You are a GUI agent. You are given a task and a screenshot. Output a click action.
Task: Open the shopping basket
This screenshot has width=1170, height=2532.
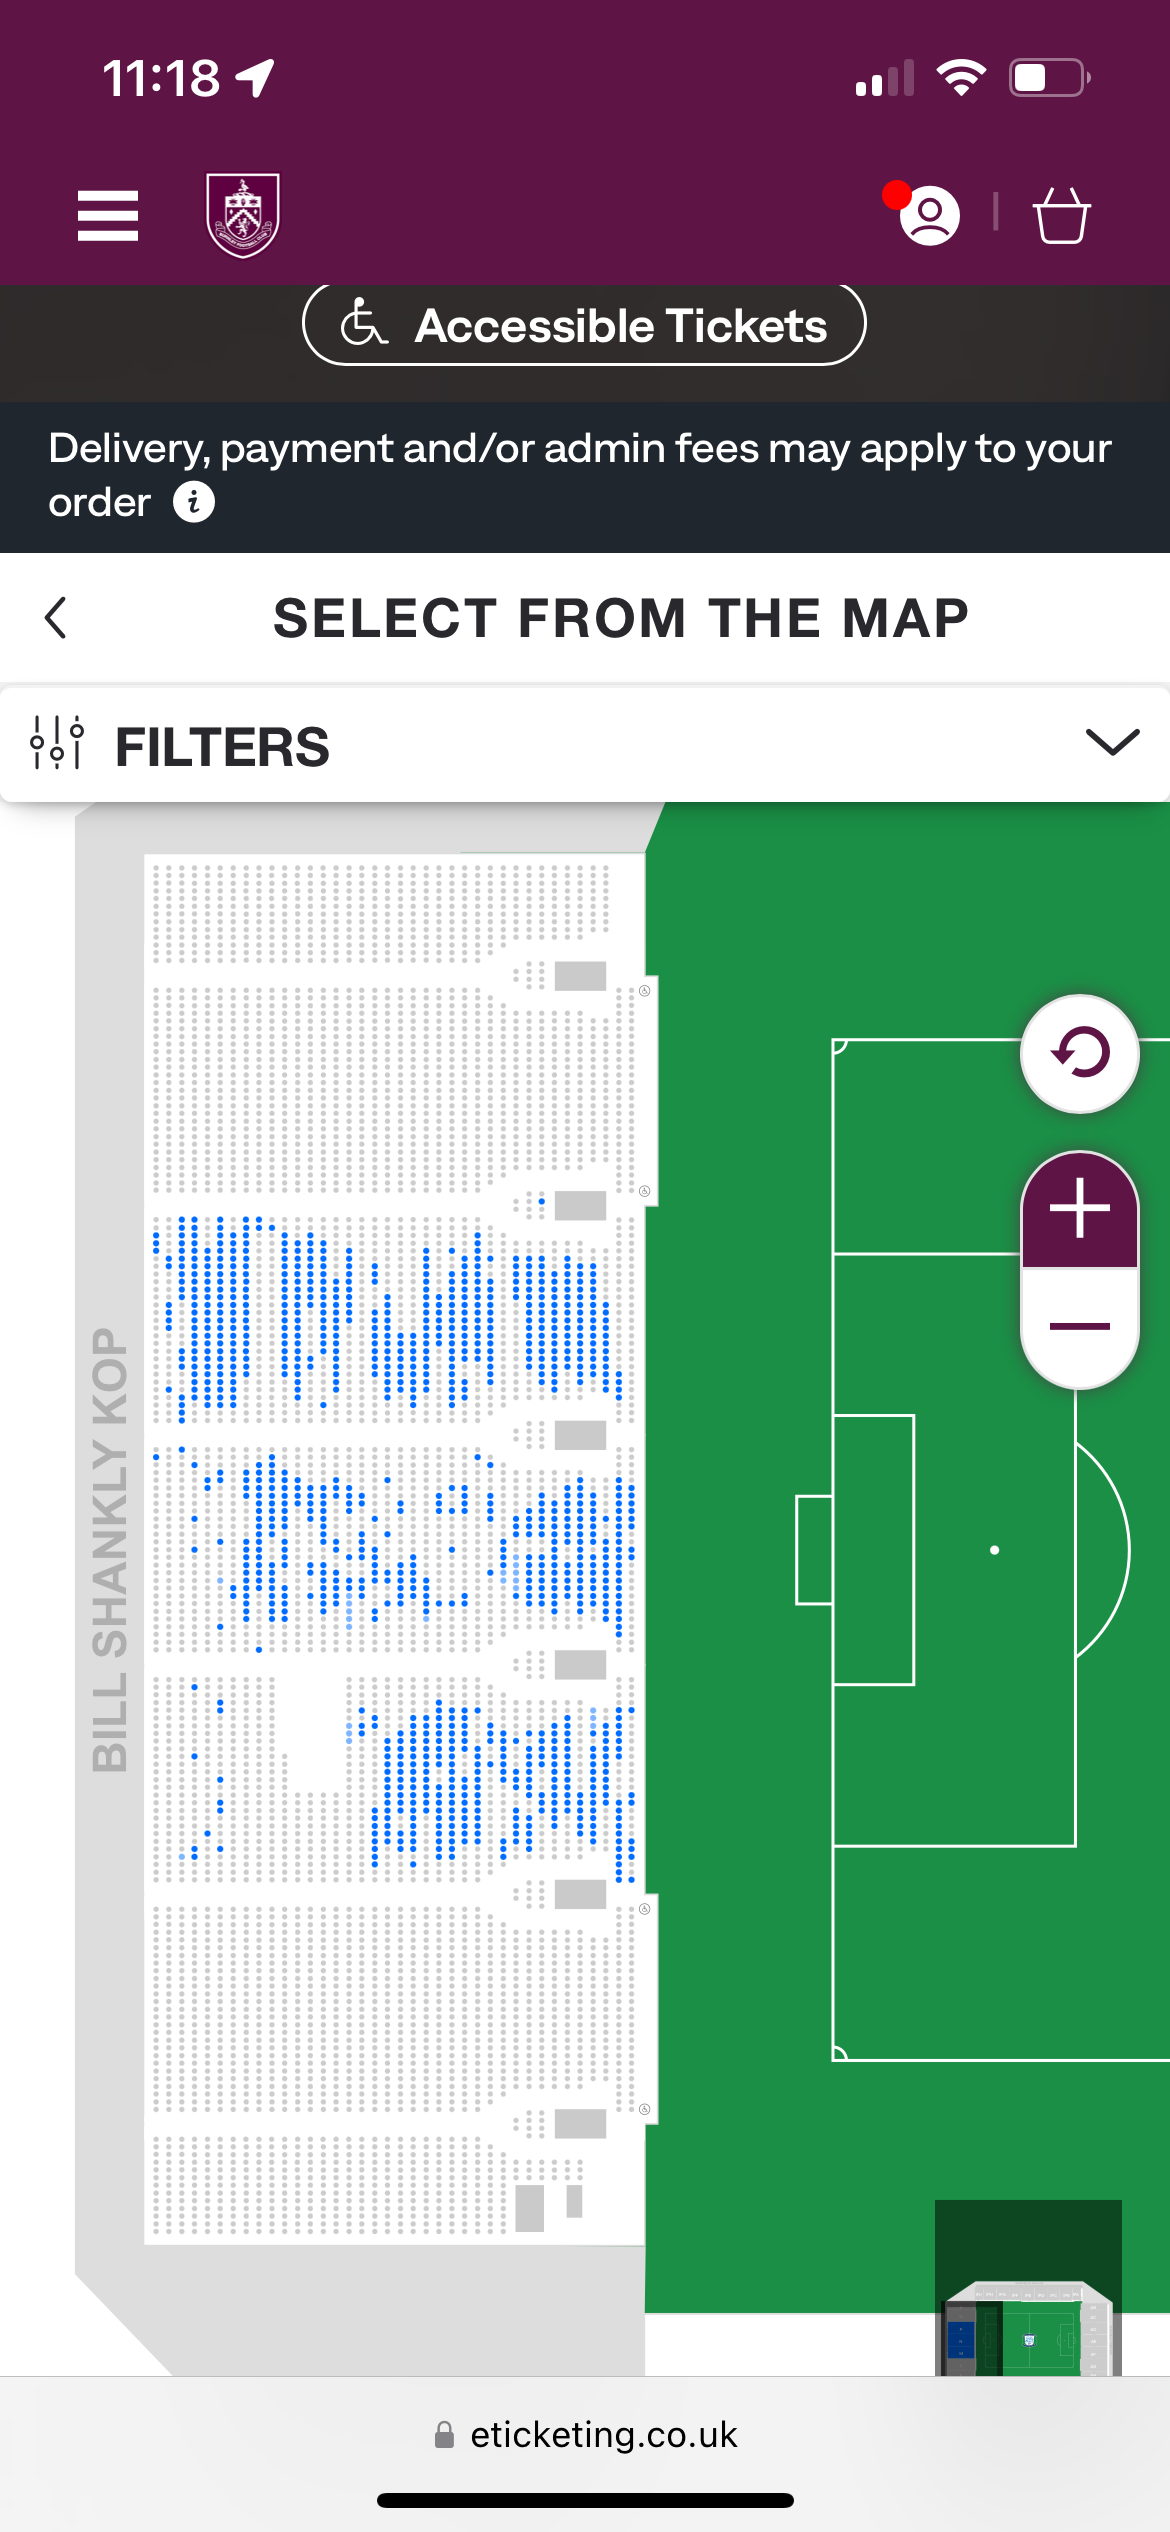[x=1061, y=216]
